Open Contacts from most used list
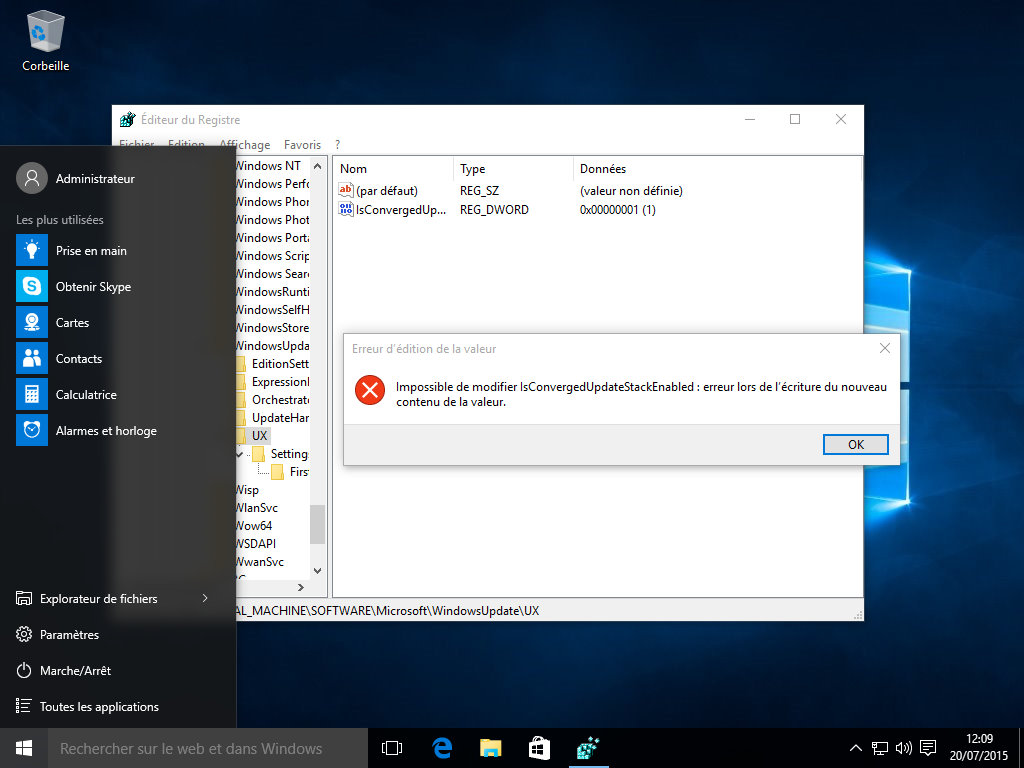The image size is (1024, 768). 78,359
